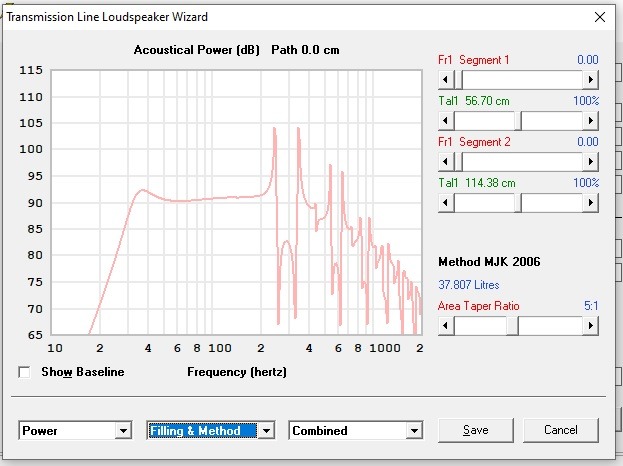The height and width of the screenshot is (466, 623).
Task: Cancel the Loudspeaker Wizard dialog
Action: point(561,430)
